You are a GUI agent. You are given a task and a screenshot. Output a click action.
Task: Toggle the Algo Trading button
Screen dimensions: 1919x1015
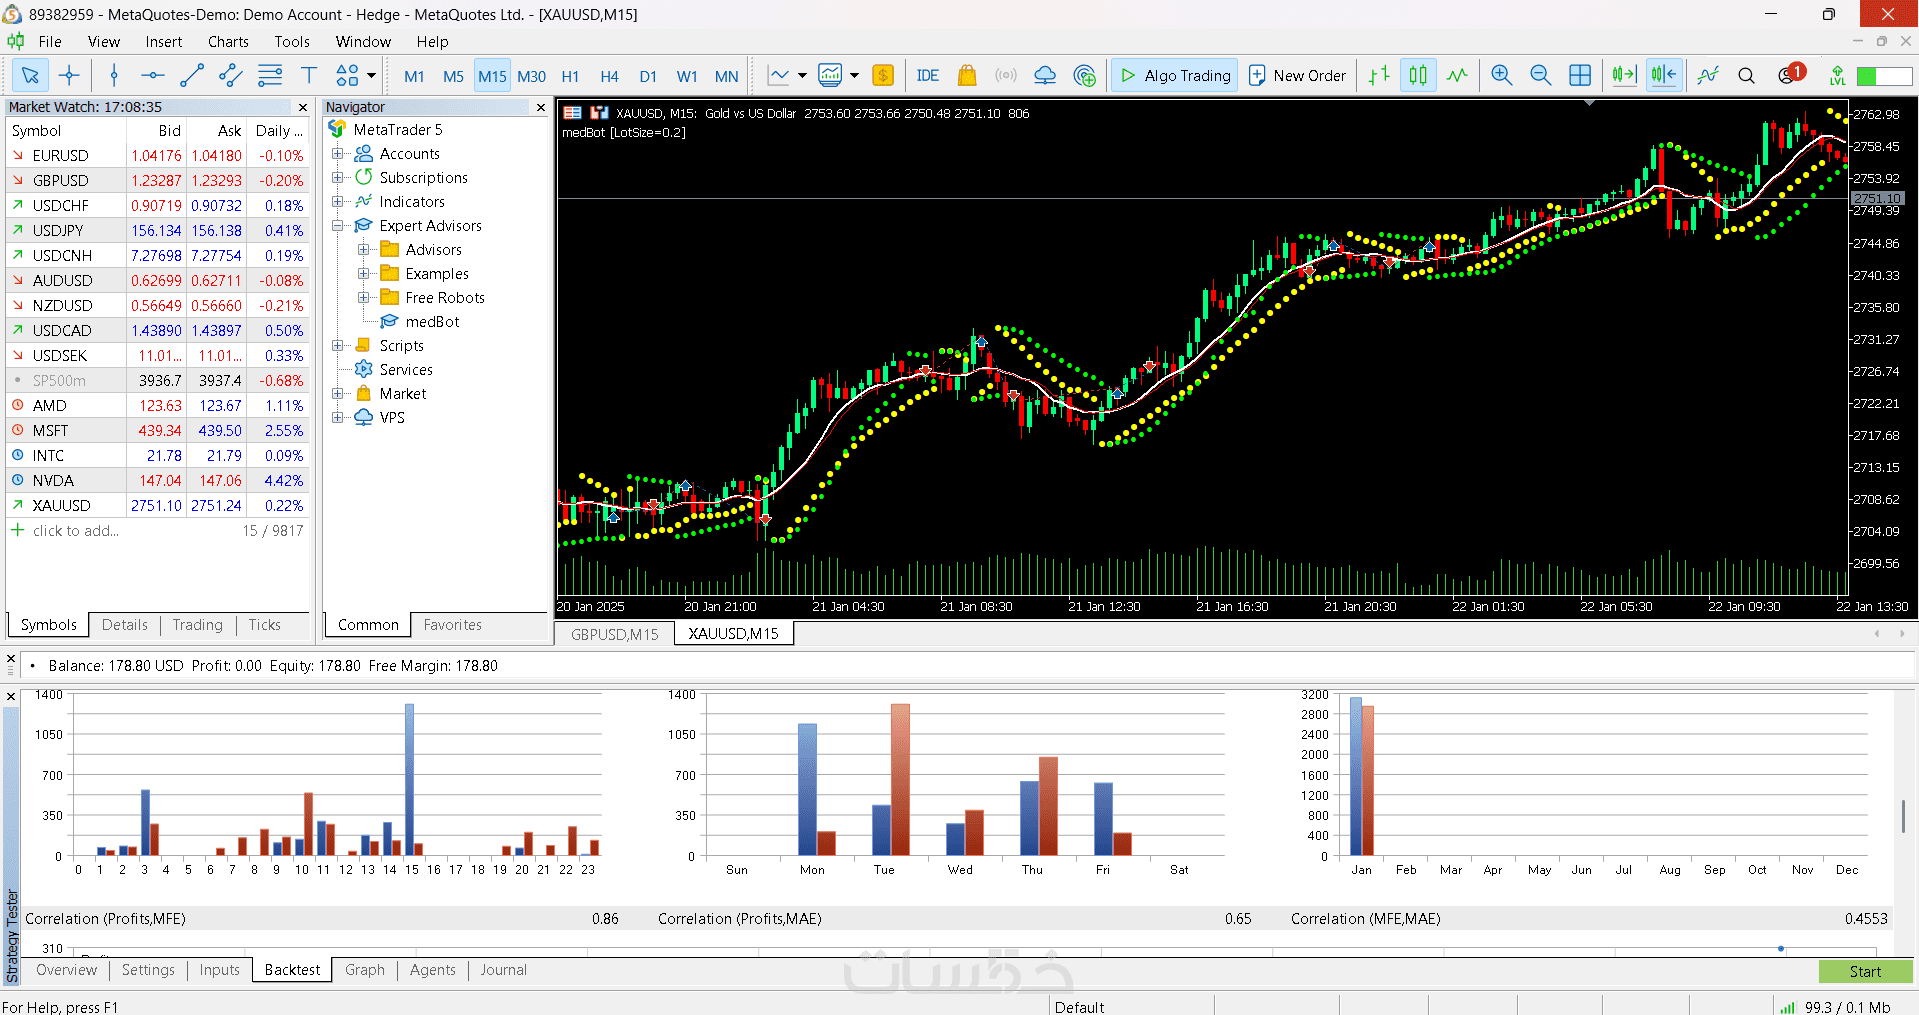1175,75
